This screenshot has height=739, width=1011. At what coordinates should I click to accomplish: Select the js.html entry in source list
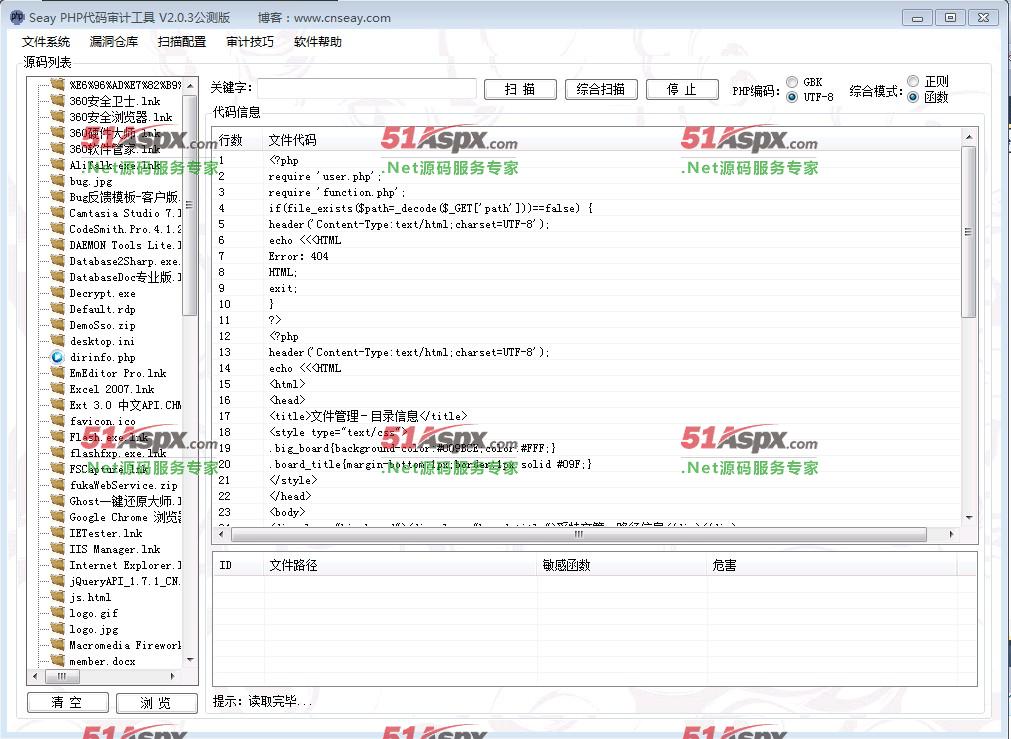[x=90, y=597]
